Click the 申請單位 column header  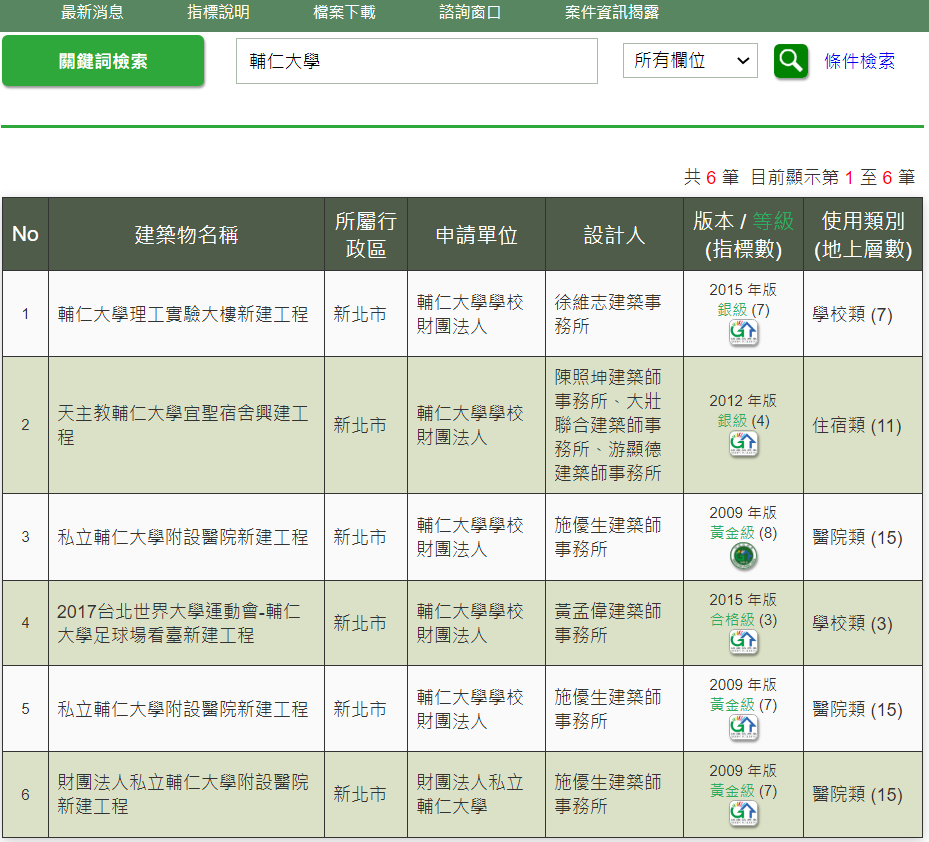(x=476, y=235)
